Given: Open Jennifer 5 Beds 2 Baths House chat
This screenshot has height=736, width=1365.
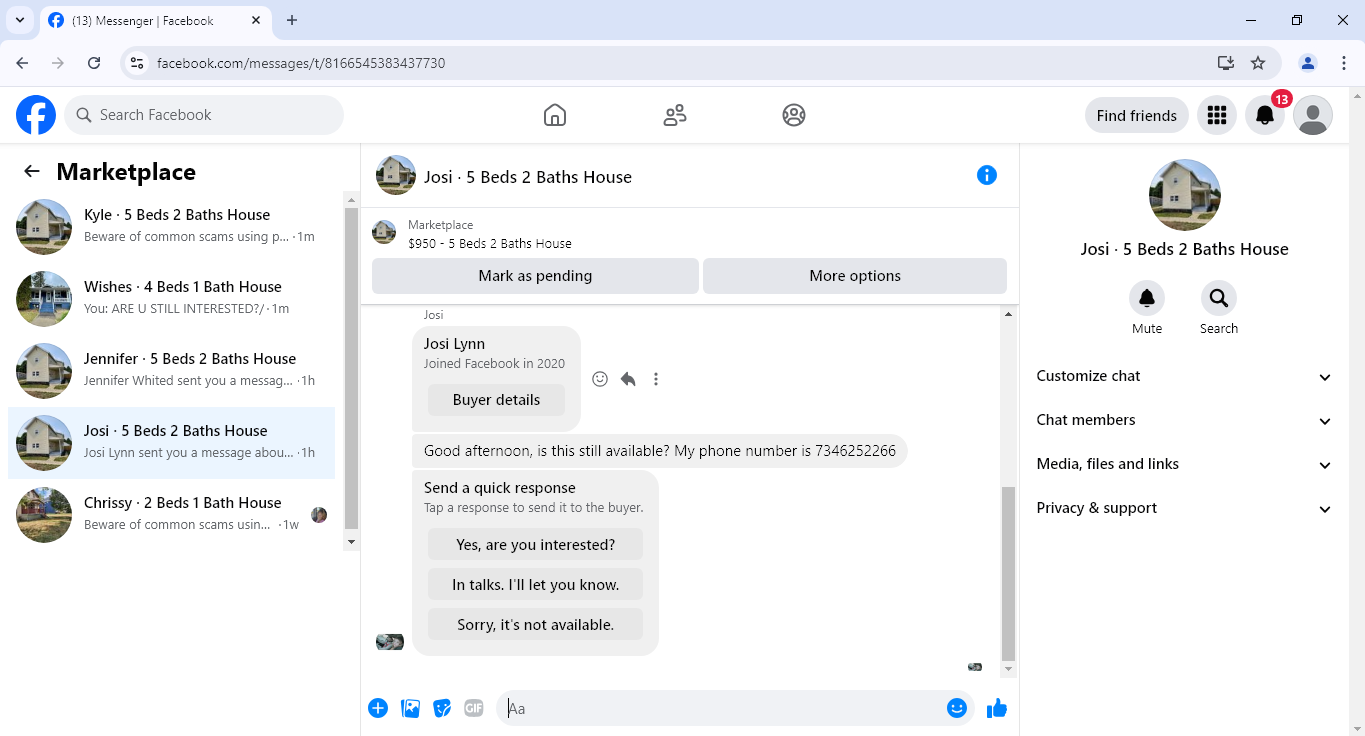Looking at the screenshot, I should click(x=172, y=371).
